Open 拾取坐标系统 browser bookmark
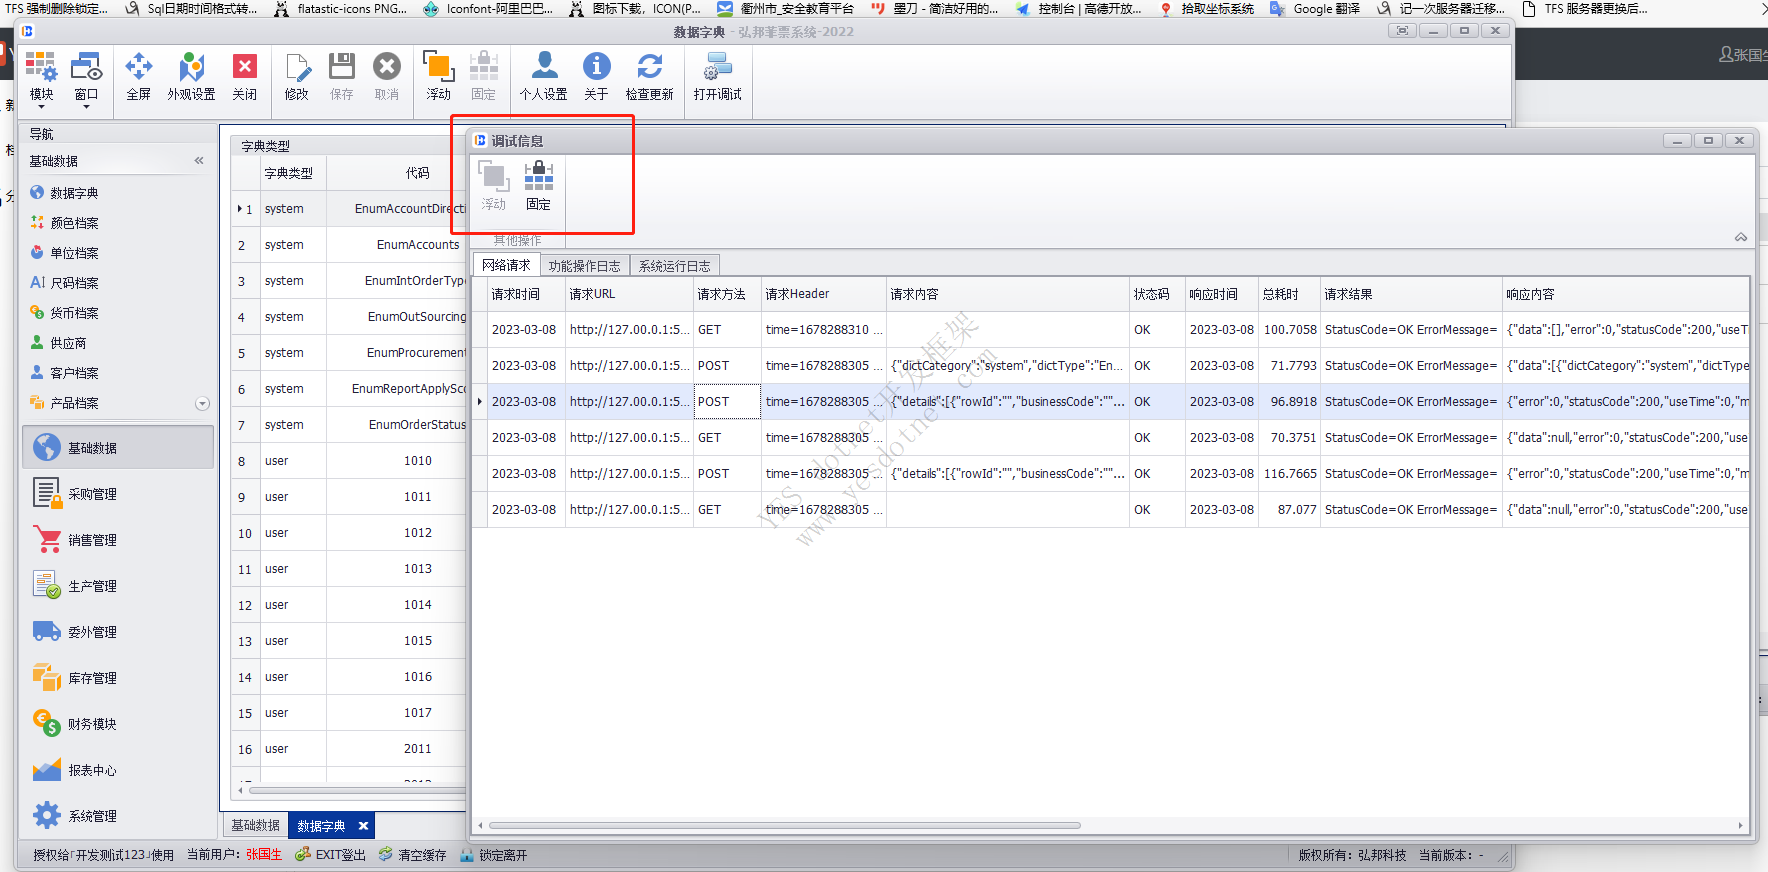 (1207, 9)
